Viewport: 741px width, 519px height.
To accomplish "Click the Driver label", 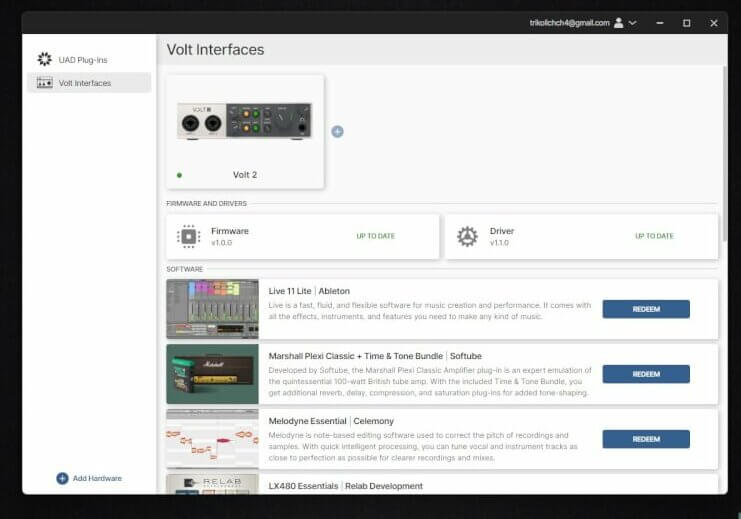I will click(502, 231).
